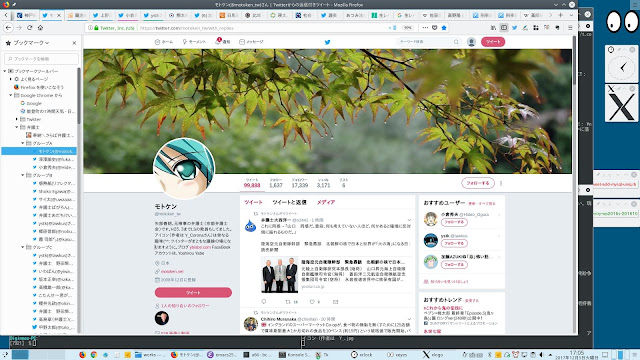This screenshot has width=640, height=360.
Task: Follow モトケン with the フォローする button
Action: click(x=478, y=183)
